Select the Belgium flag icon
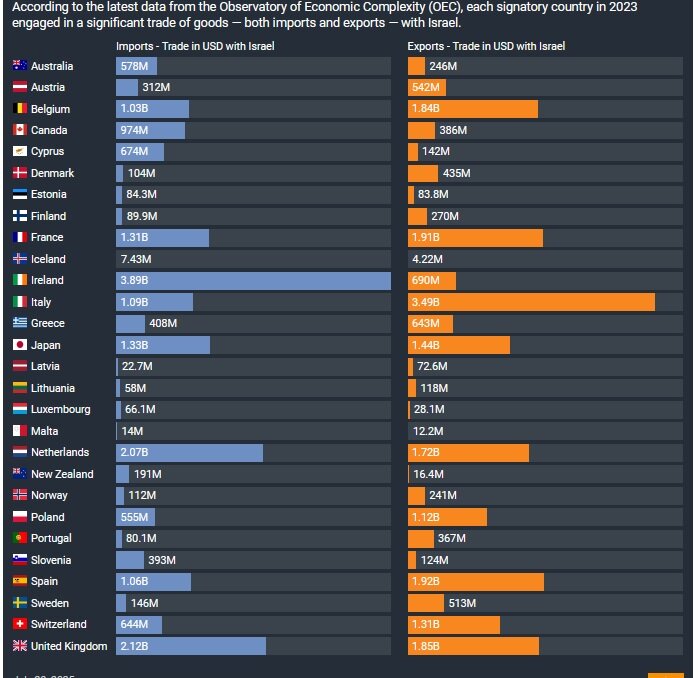This screenshot has height=678, width=698. pyautogui.click(x=20, y=109)
